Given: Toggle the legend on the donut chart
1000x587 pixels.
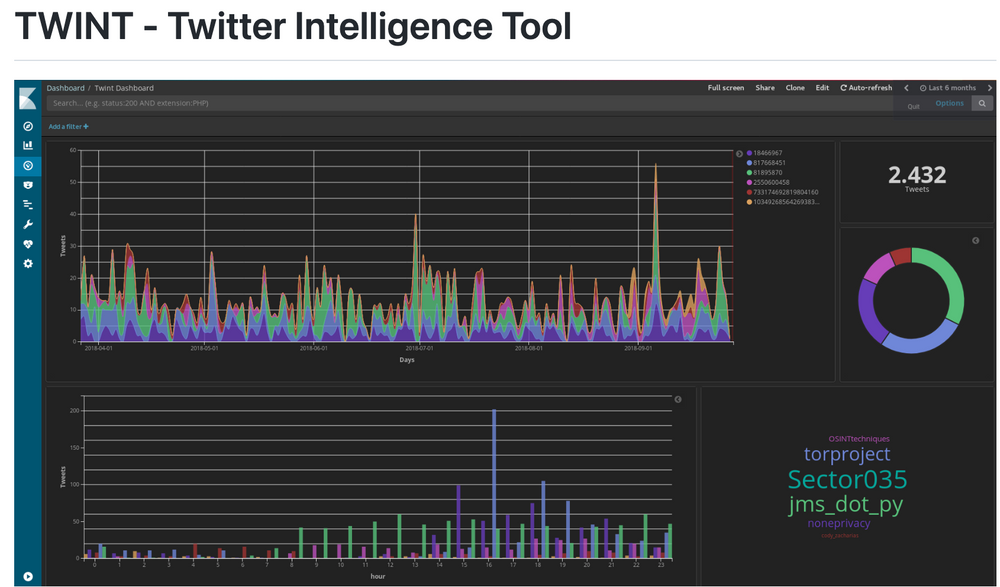Looking at the screenshot, I should tap(977, 241).
